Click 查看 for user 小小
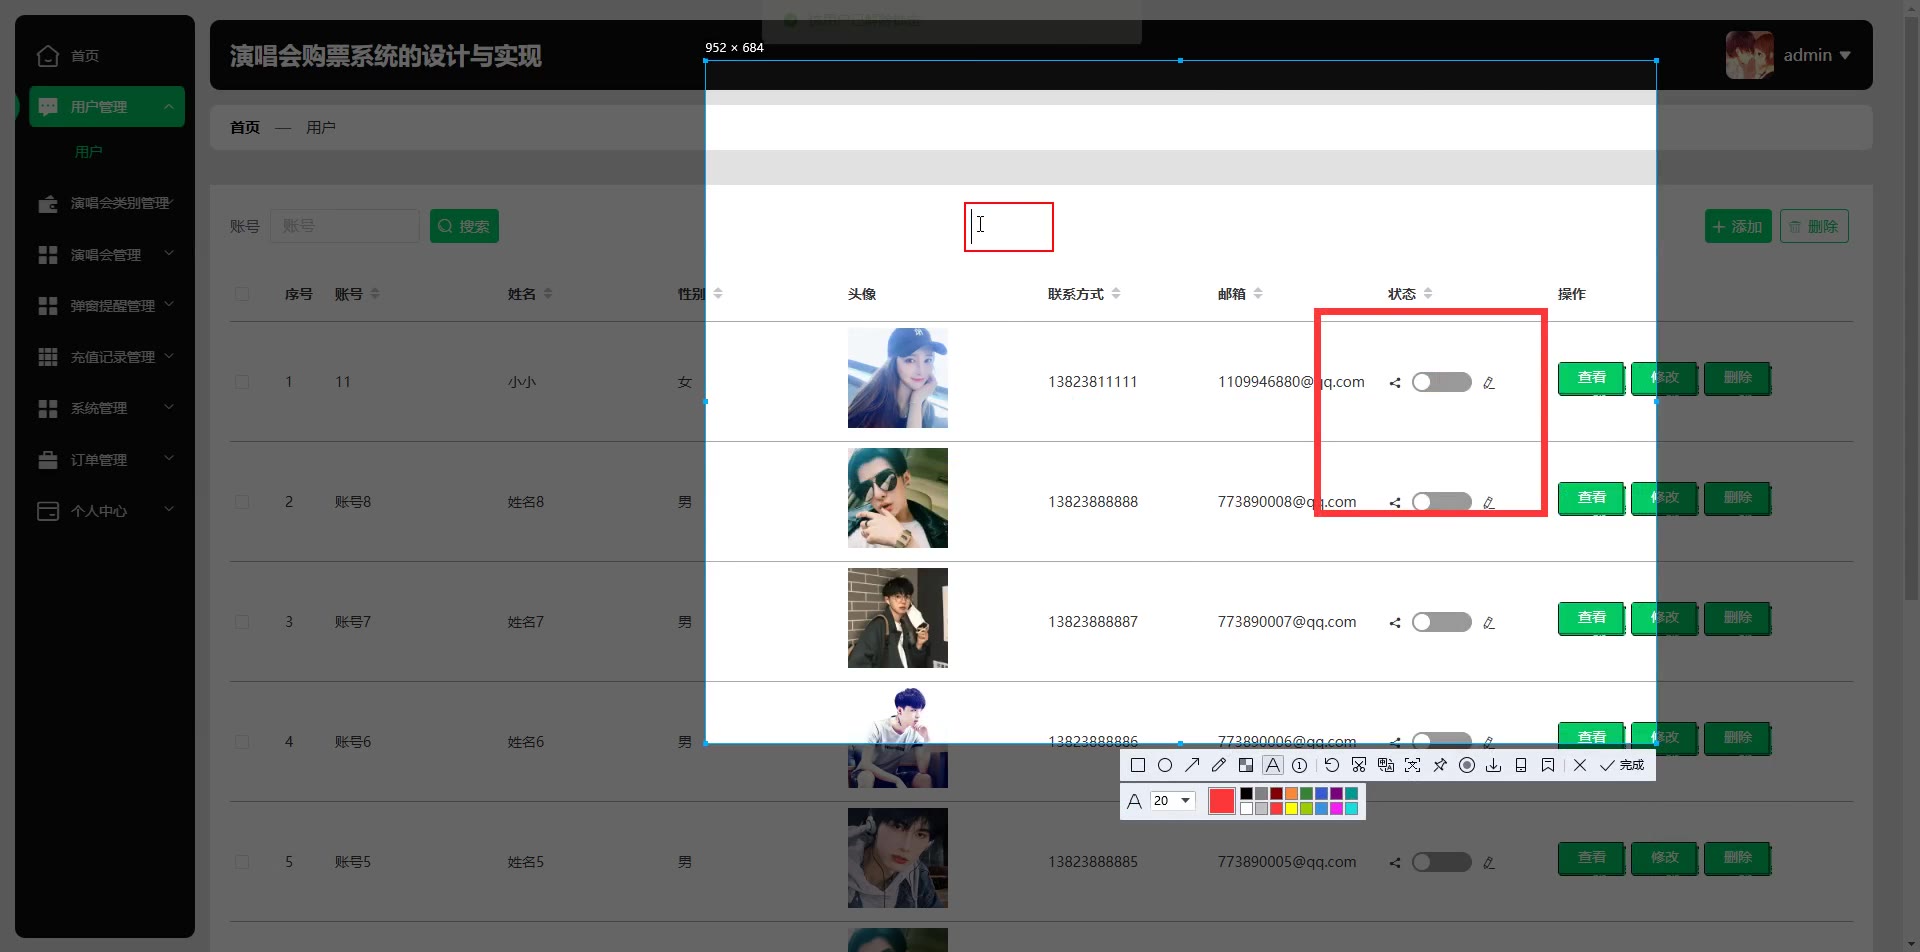Viewport: 1920px width, 952px height. pyautogui.click(x=1591, y=378)
